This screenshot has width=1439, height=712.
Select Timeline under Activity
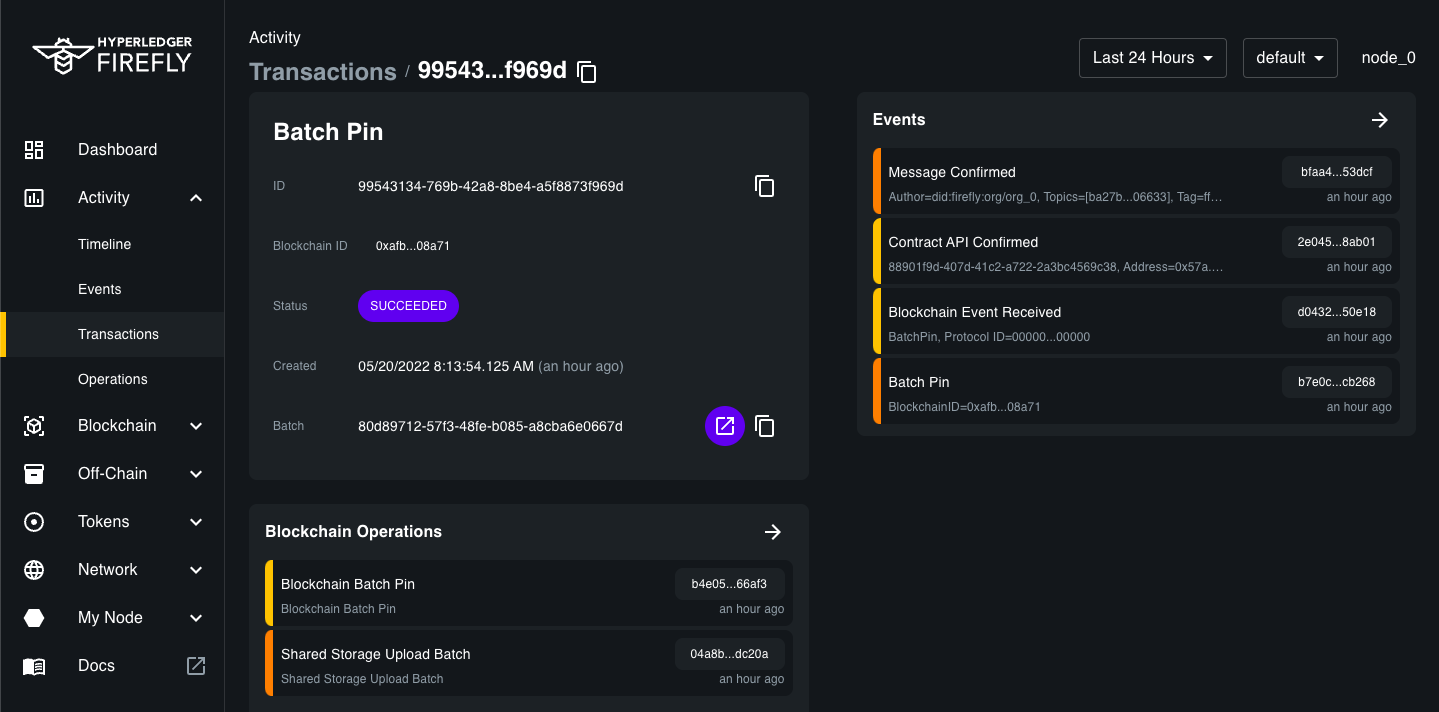(x=104, y=244)
